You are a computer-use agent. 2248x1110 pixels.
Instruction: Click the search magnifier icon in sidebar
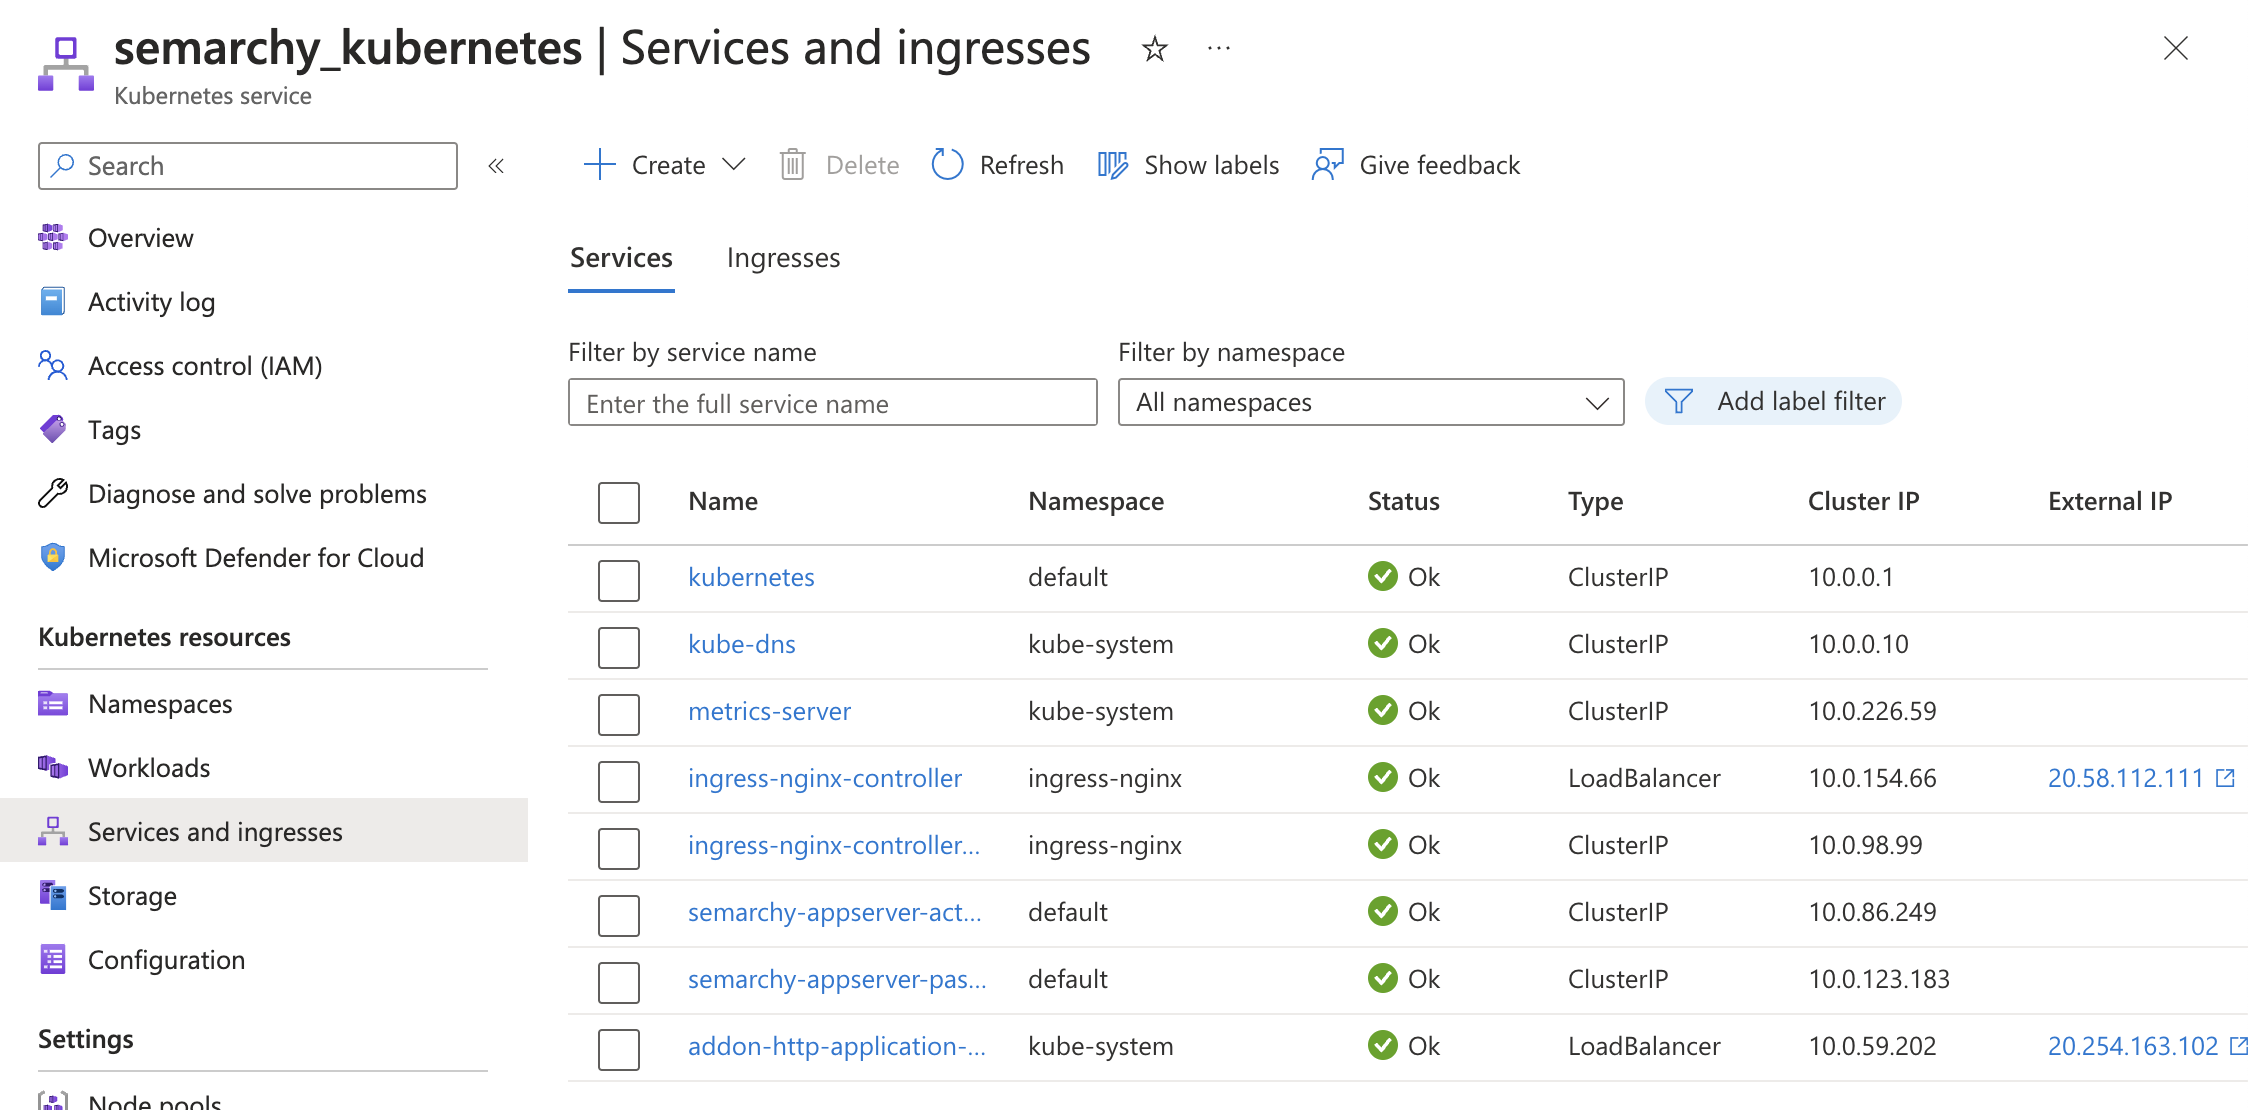pos(63,165)
